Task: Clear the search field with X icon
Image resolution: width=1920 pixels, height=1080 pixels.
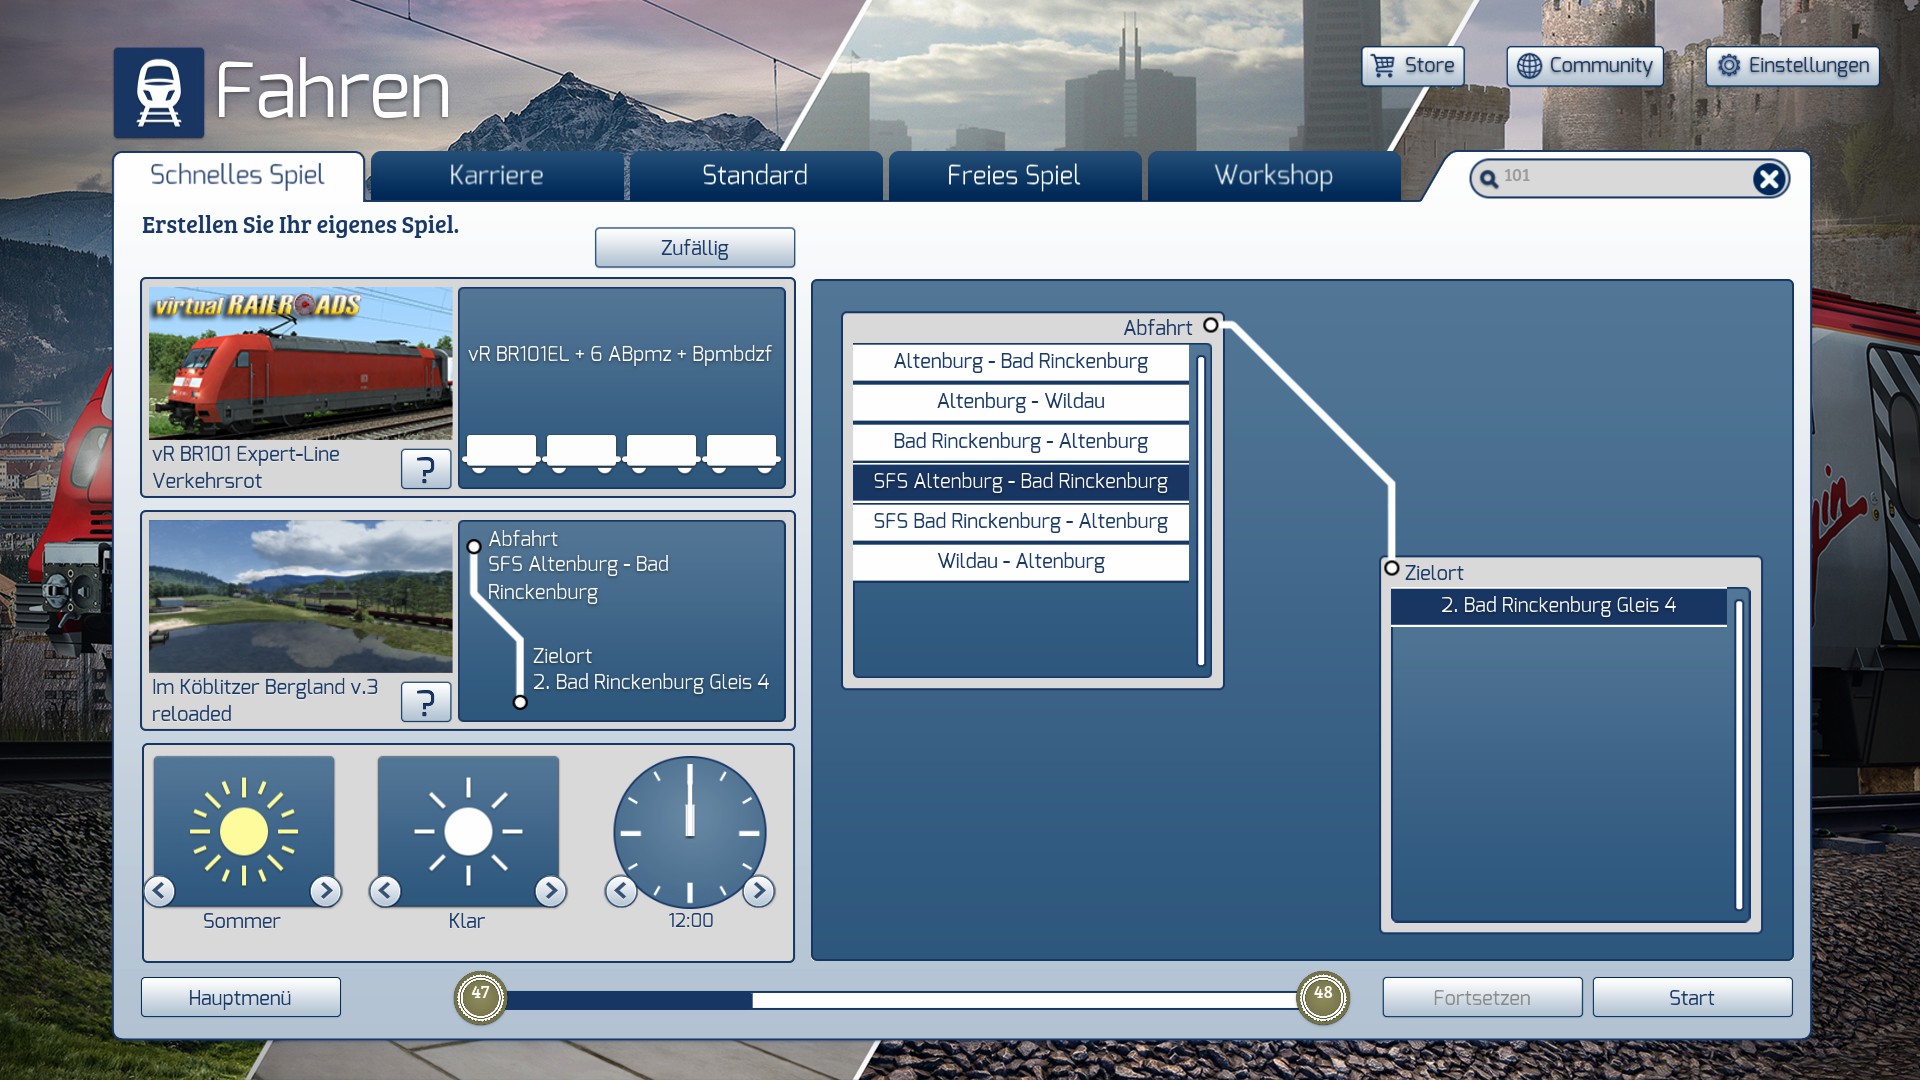Action: (1768, 179)
